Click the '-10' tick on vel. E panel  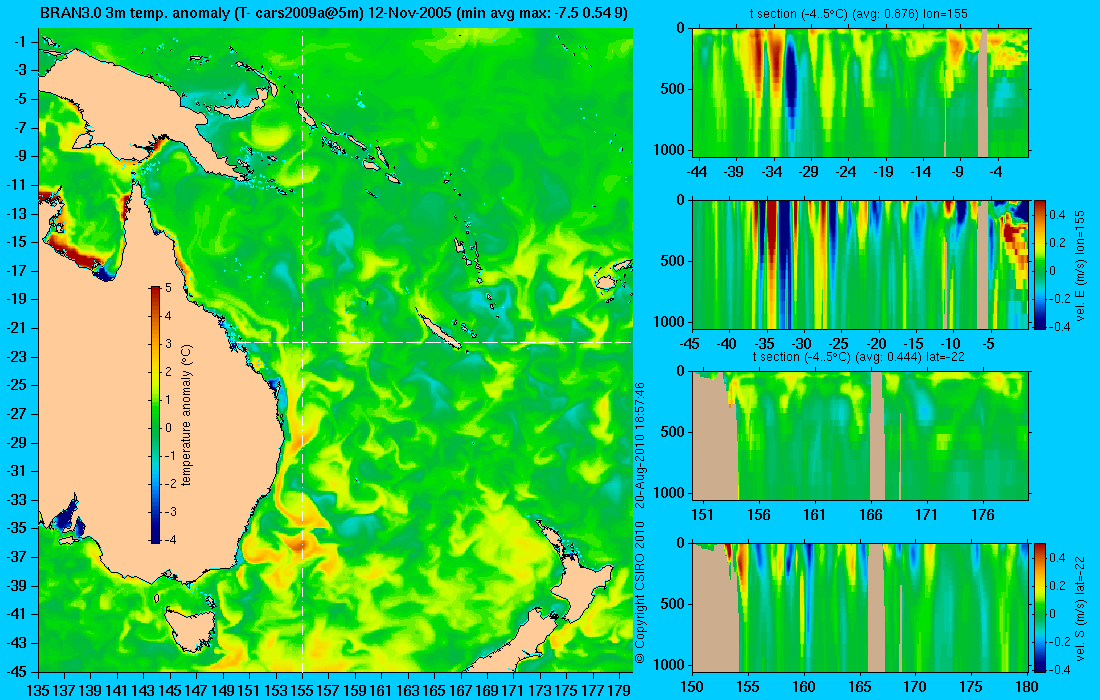(x=951, y=344)
